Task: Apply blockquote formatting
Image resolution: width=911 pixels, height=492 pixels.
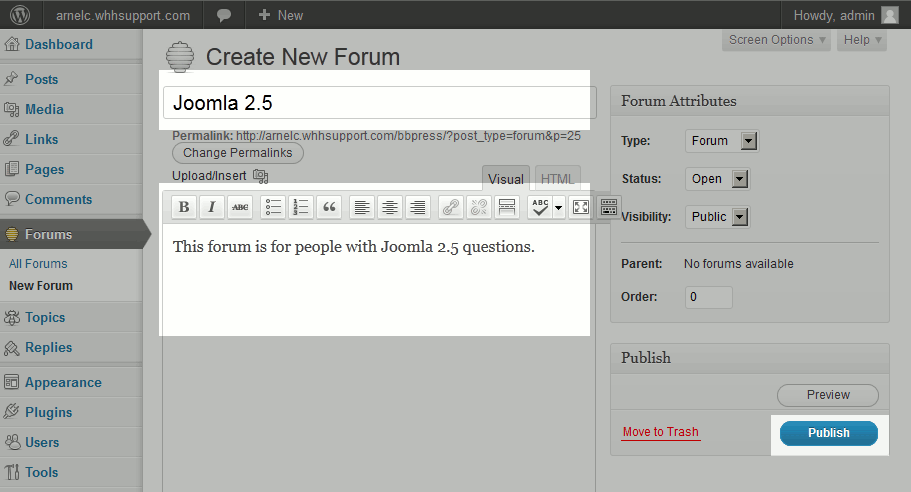Action: pyautogui.click(x=329, y=207)
